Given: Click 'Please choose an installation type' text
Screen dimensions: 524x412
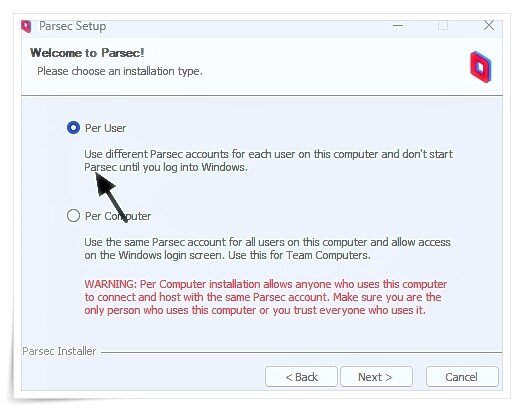Looking at the screenshot, I should point(120,71).
